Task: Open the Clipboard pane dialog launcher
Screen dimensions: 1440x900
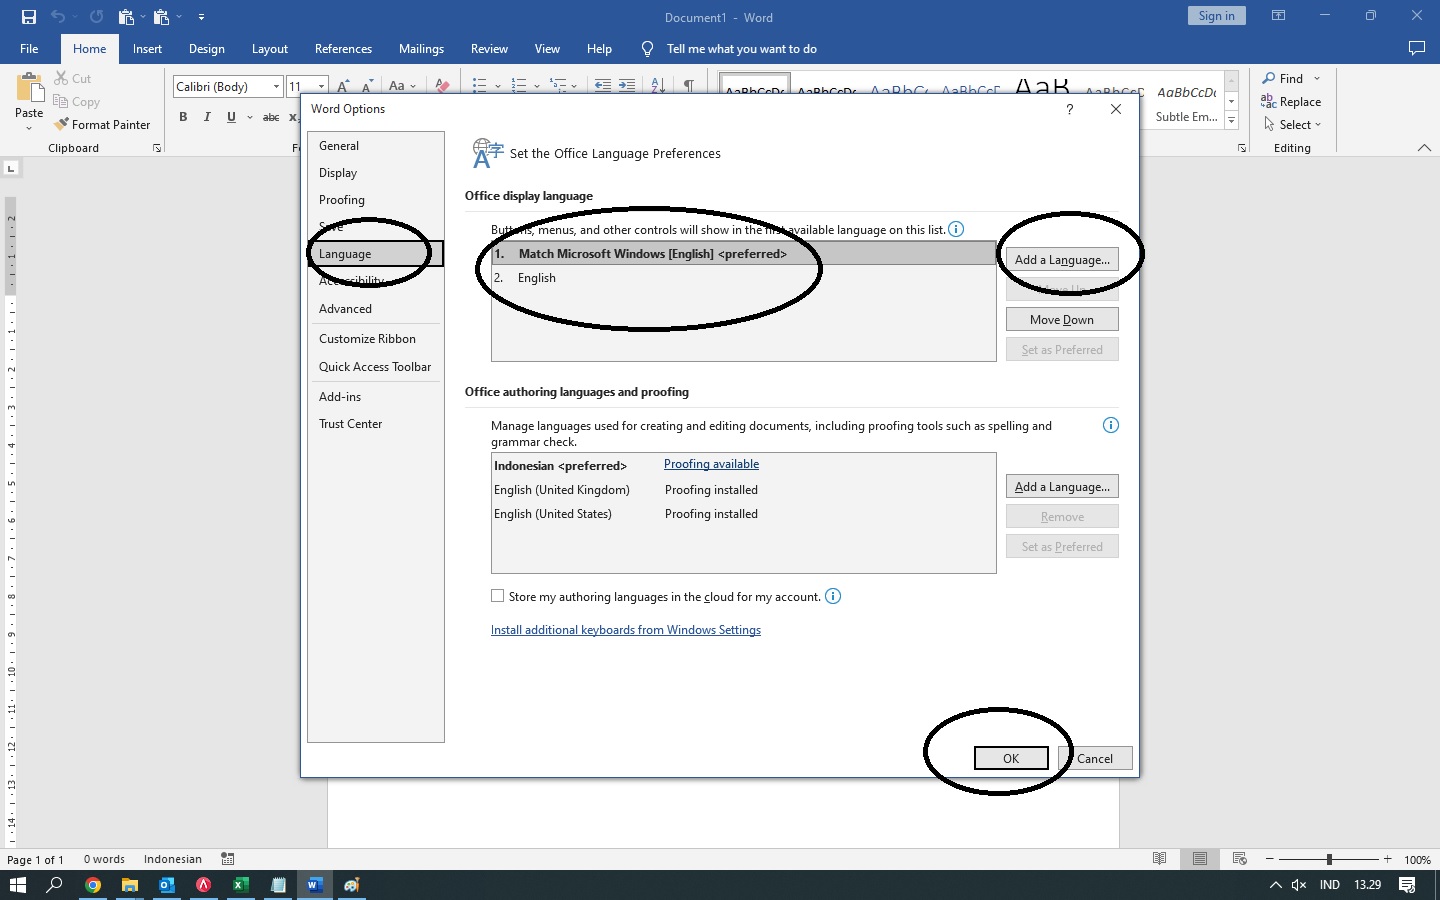Action: (x=157, y=148)
